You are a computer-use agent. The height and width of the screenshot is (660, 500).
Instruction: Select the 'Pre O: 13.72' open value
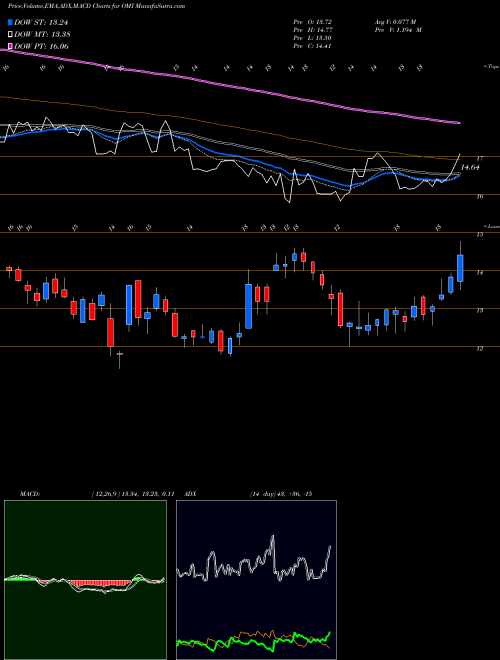pyautogui.click(x=313, y=21)
